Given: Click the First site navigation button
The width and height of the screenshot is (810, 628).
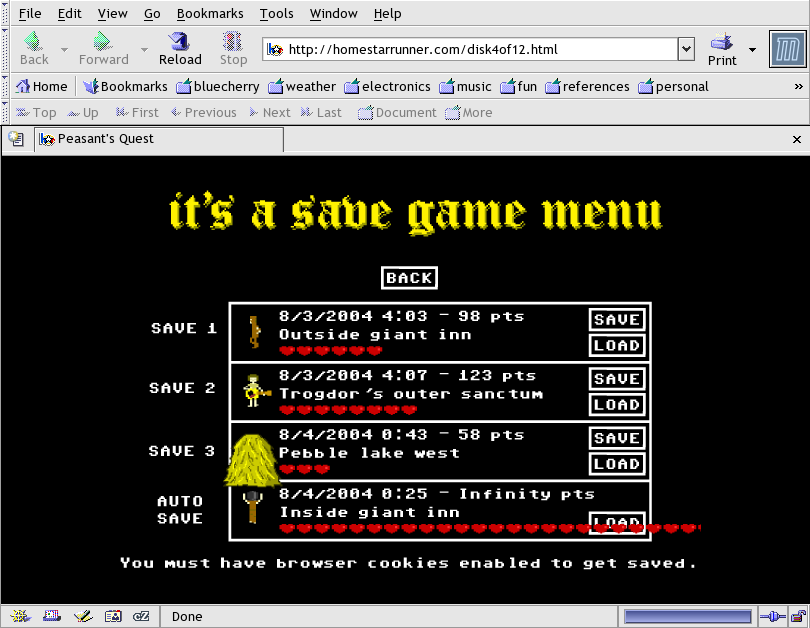Looking at the screenshot, I should (137, 113).
